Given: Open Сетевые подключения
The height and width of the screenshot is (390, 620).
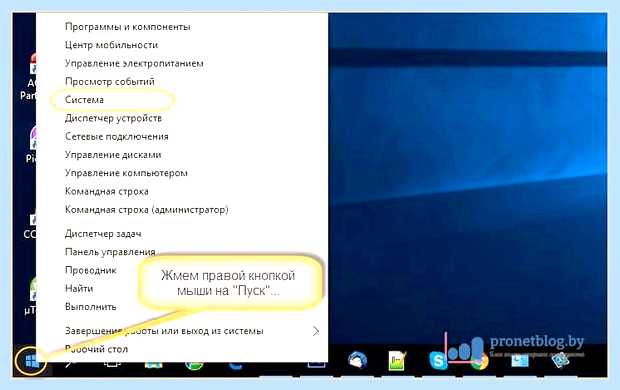Looking at the screenshot, I should click(x=117, y=136).
